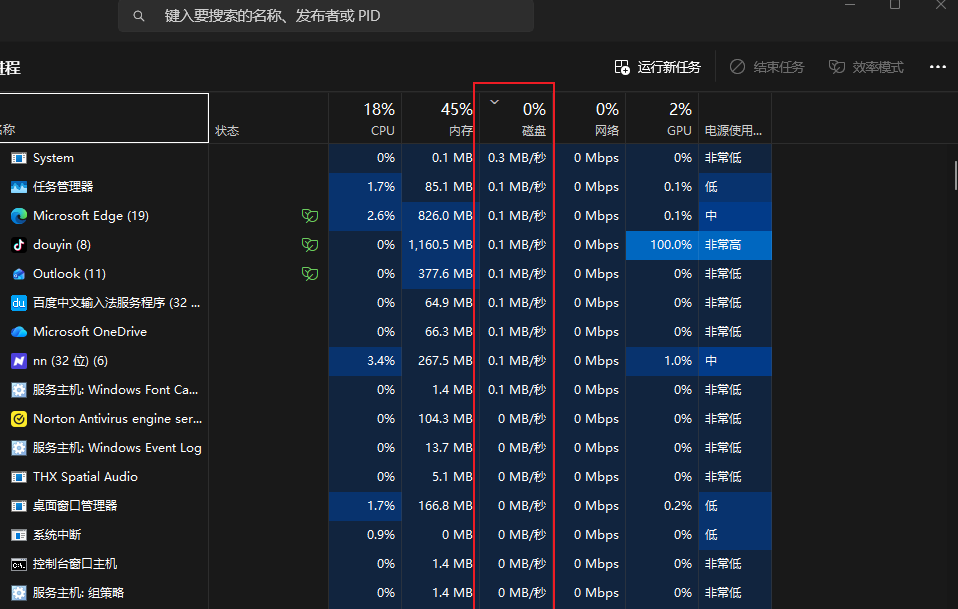Click the 效率模式 toolbar button

point(866,67)
